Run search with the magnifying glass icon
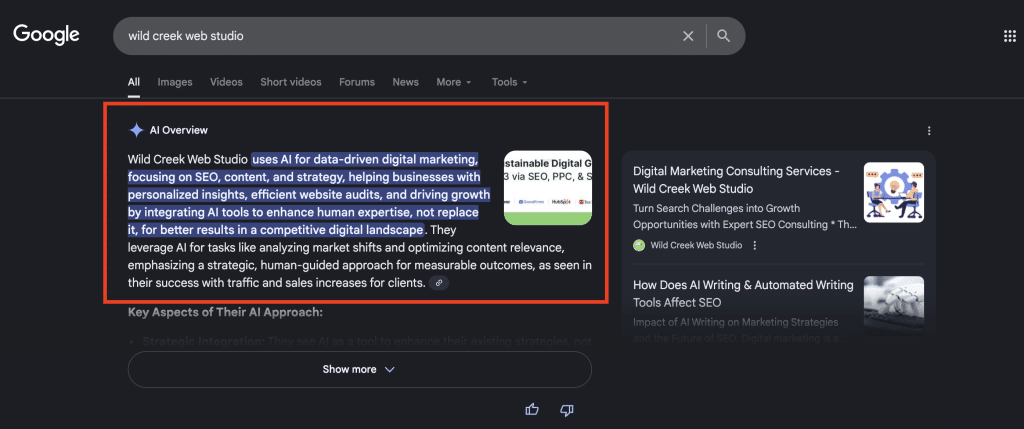Image resolution: width=1024 pixels, height=429 pixels. [x=723, y=36]
